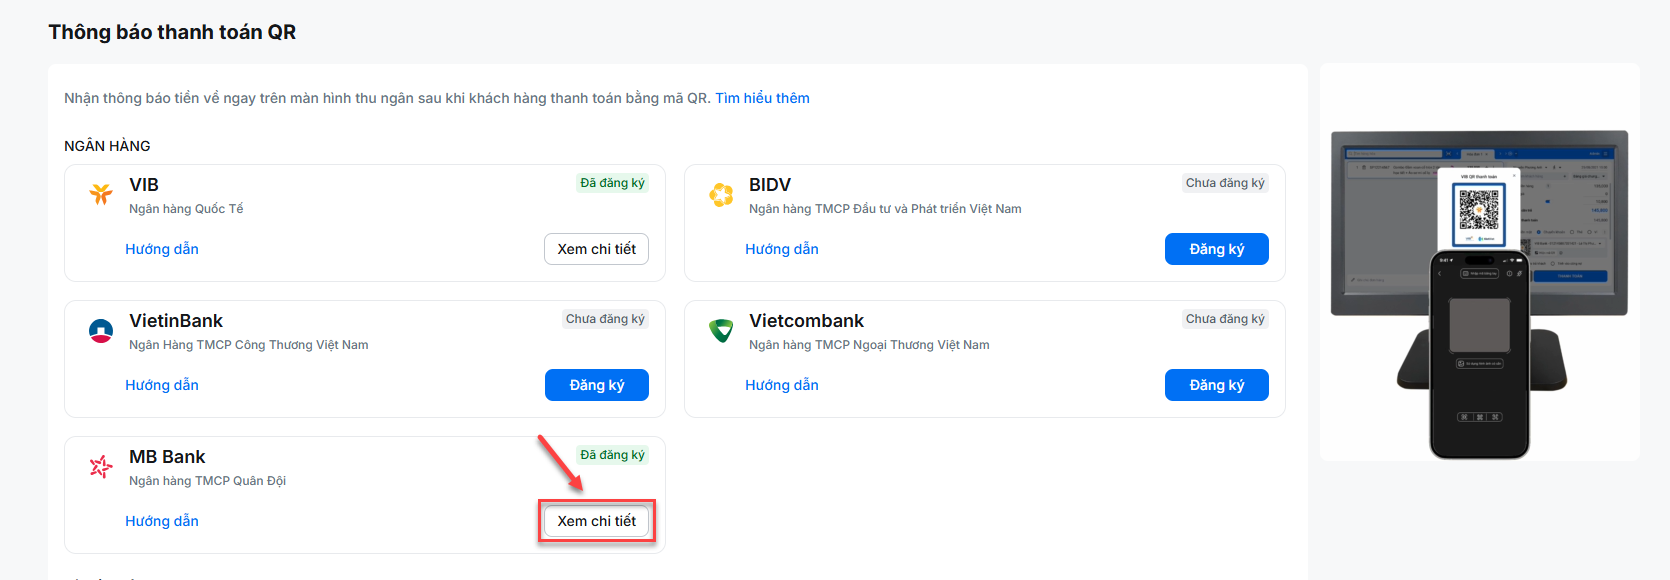The width and height of the screenshot is (1670, 580).
Task: Open the BIDV Hướng dẫn guide link
Action: [782, 249]
